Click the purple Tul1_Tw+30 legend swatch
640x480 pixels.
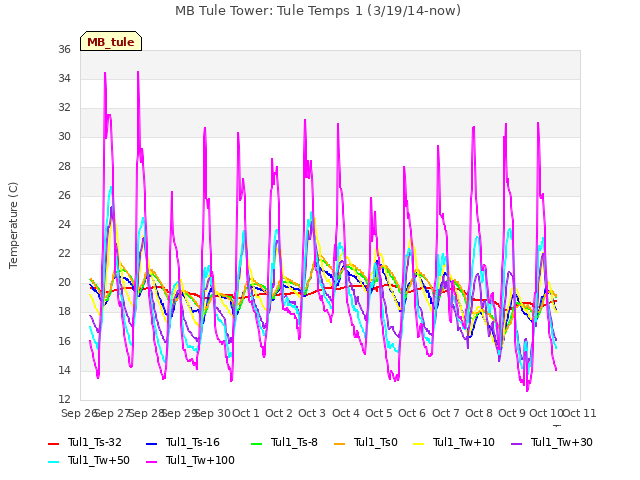(516, 444)
